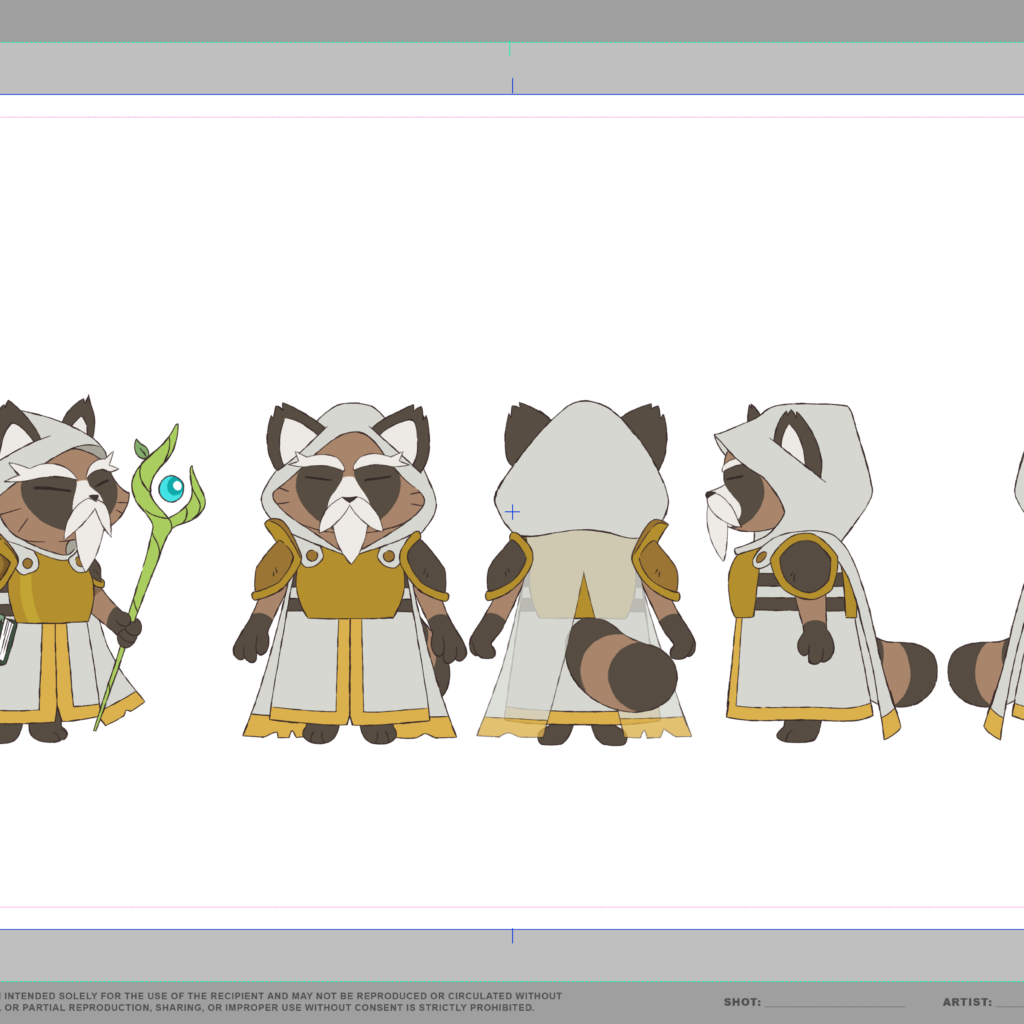This screenshot has width=1024, height=1024.
Task: Click the book held by the leftmost raccoon
Action: coord(6,640)
